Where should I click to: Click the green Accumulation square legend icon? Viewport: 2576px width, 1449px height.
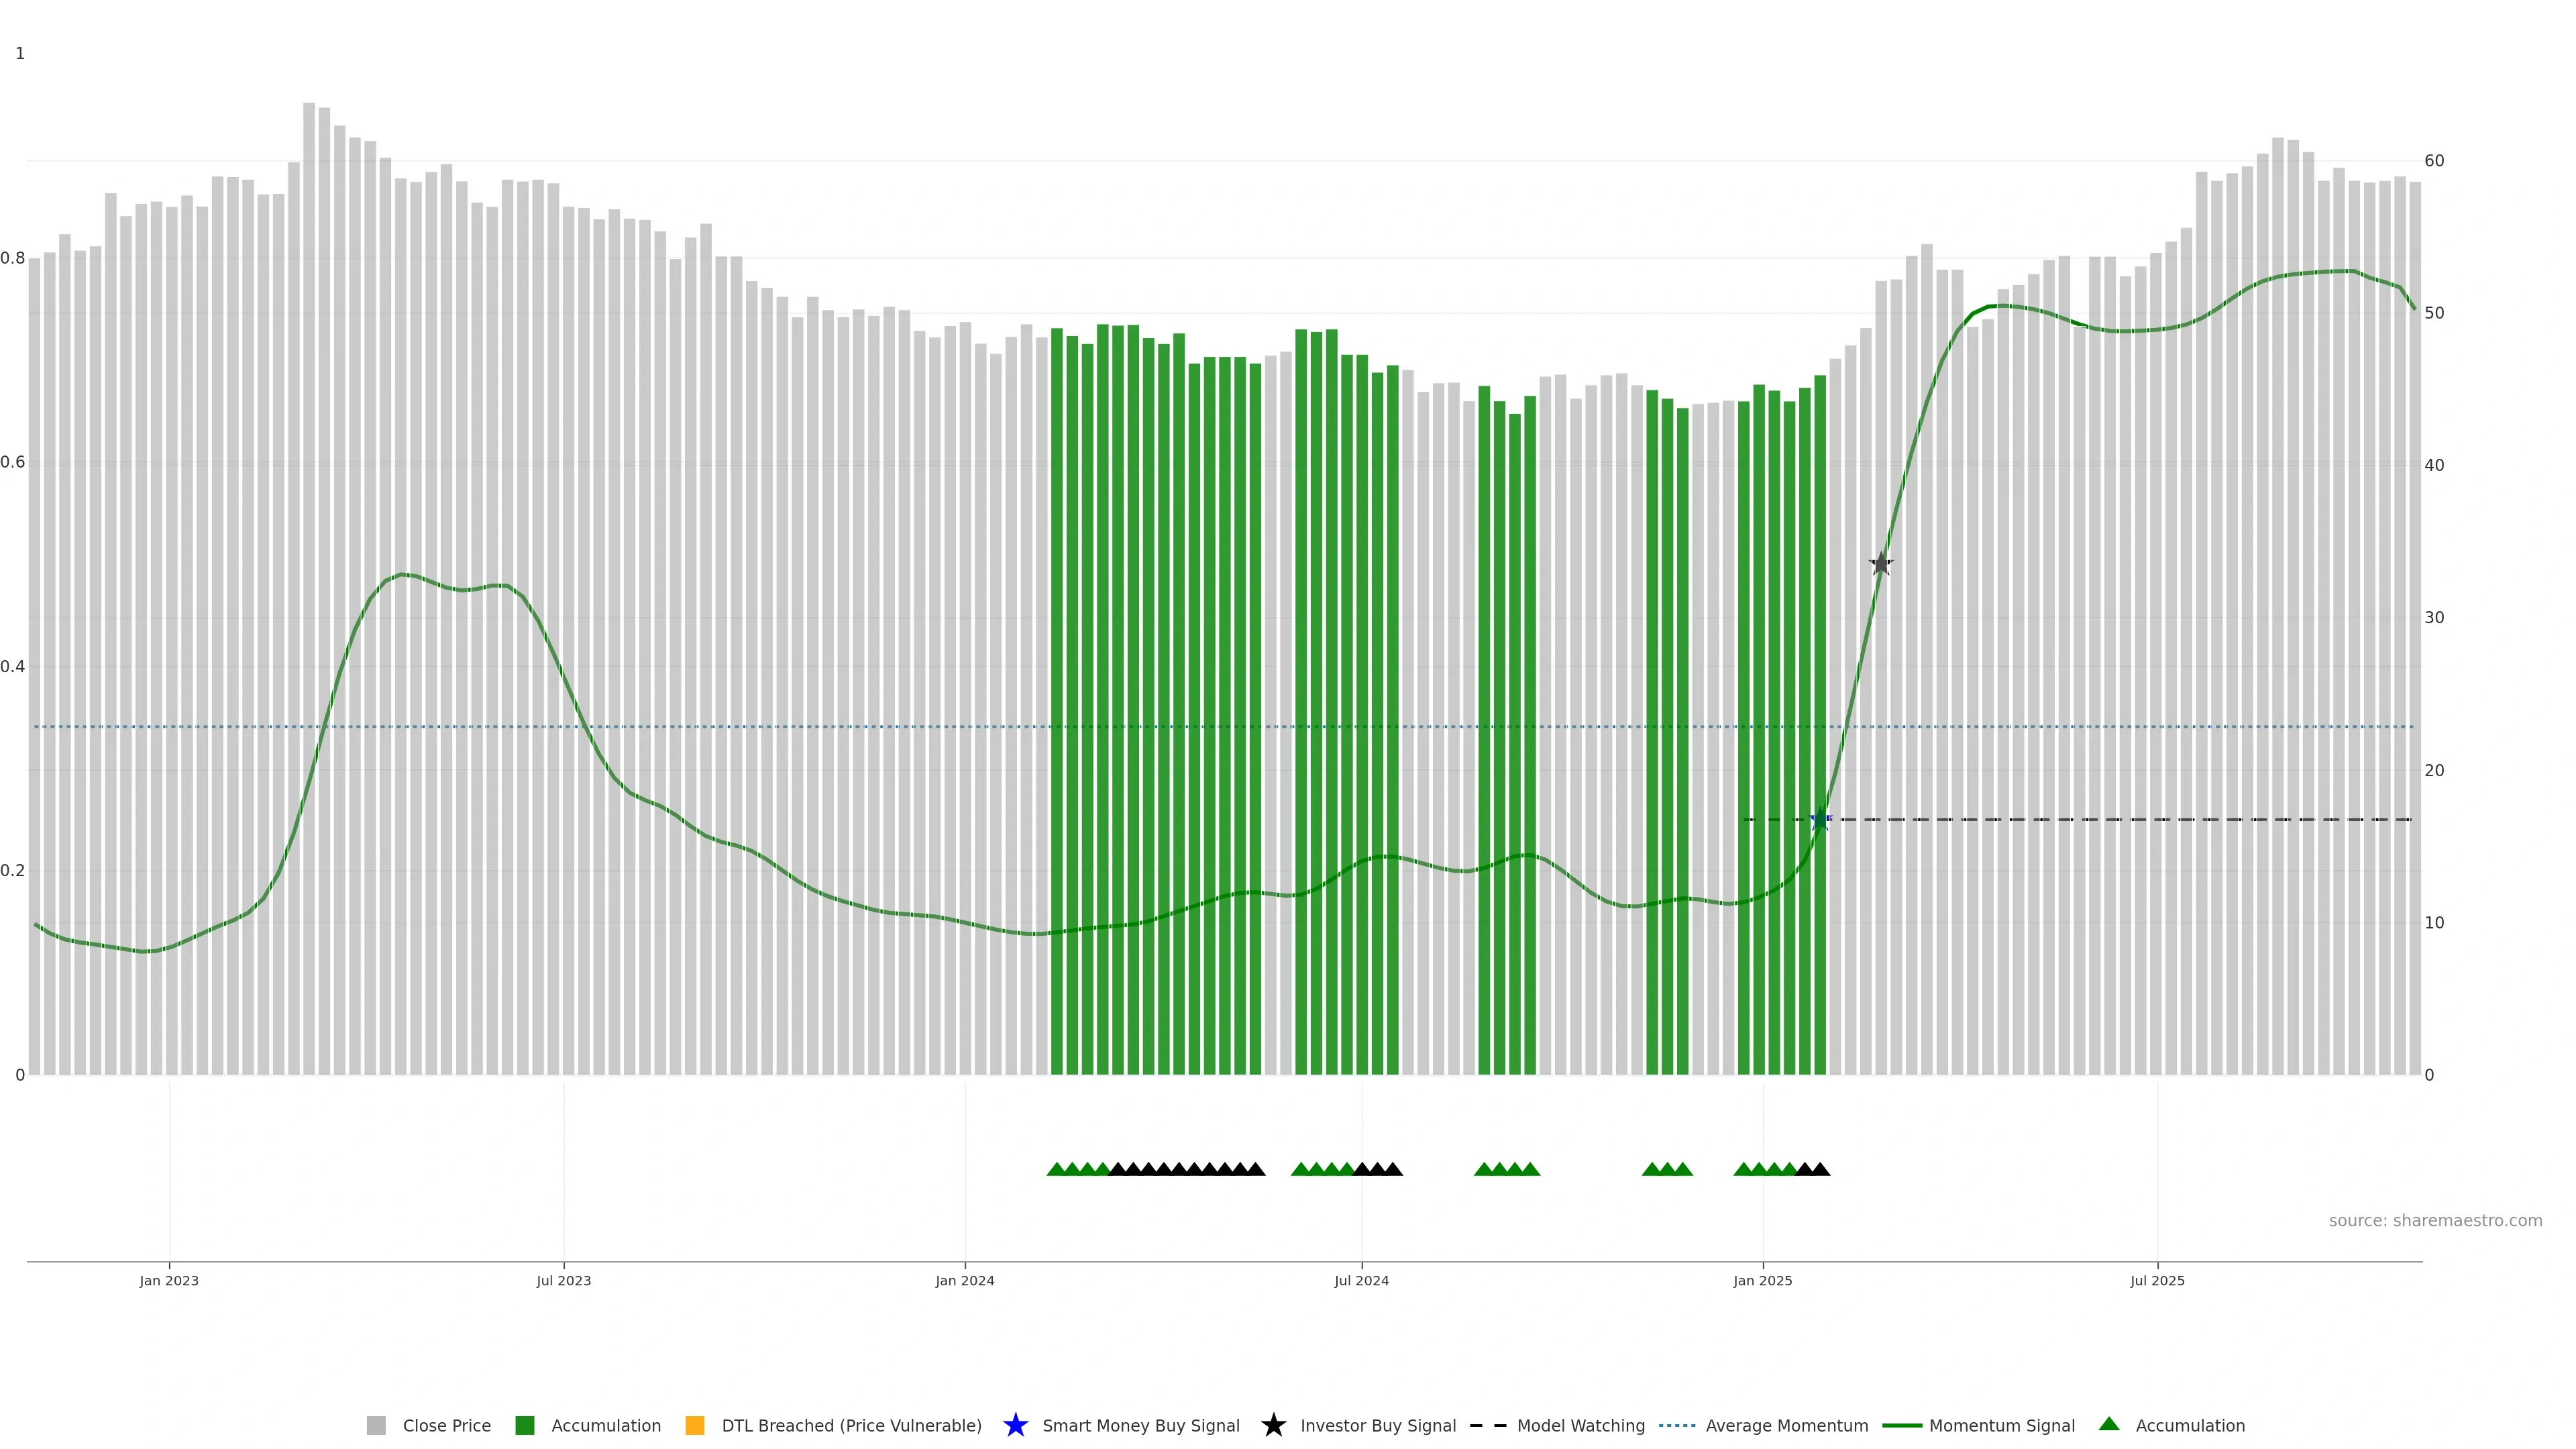(x=524, y=1425)
